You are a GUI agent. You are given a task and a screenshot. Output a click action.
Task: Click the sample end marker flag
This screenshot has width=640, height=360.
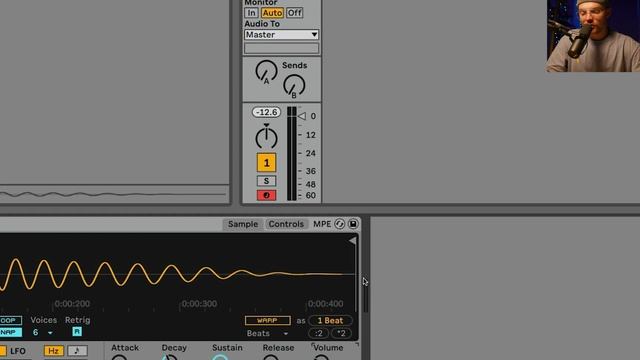353,241
